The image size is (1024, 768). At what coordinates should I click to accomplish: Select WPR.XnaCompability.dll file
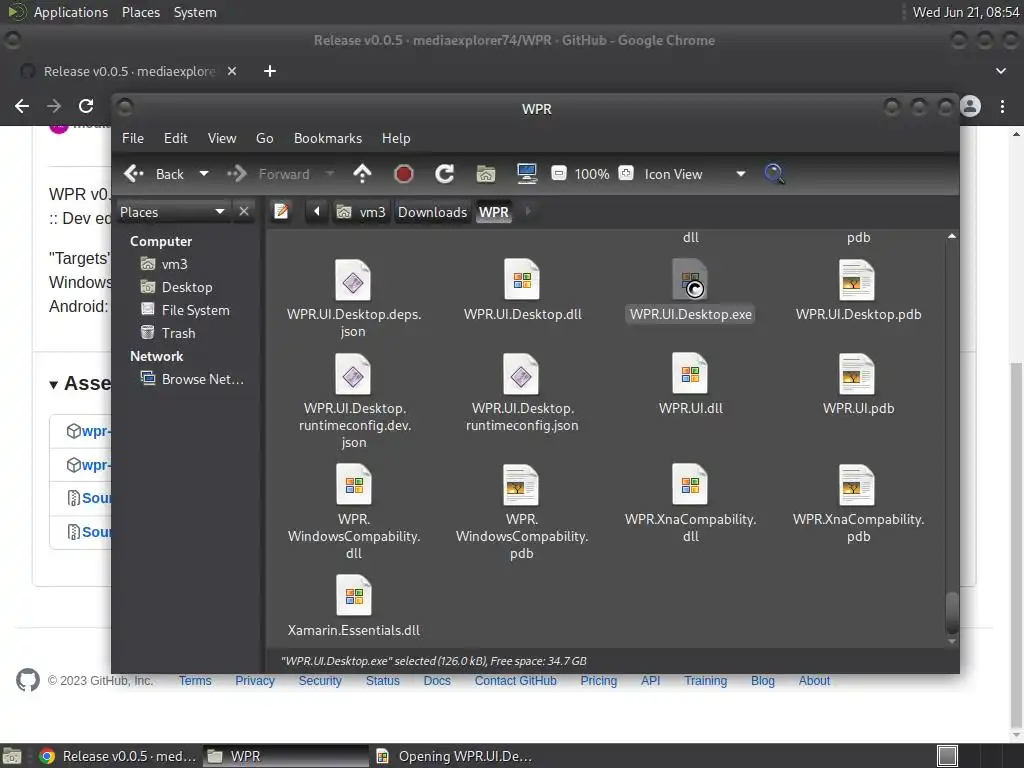point(690,504)
